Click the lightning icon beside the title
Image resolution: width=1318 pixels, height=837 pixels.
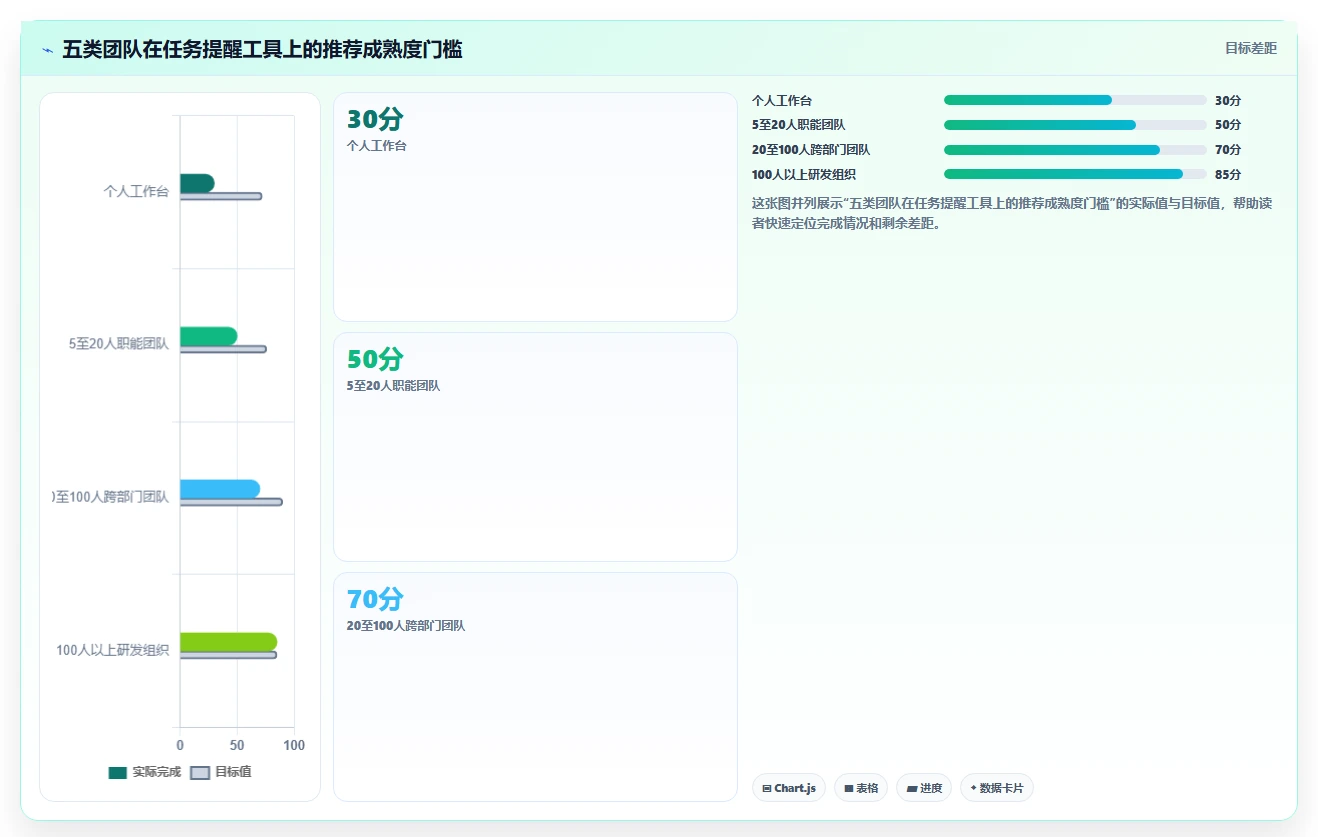[47, 50]
